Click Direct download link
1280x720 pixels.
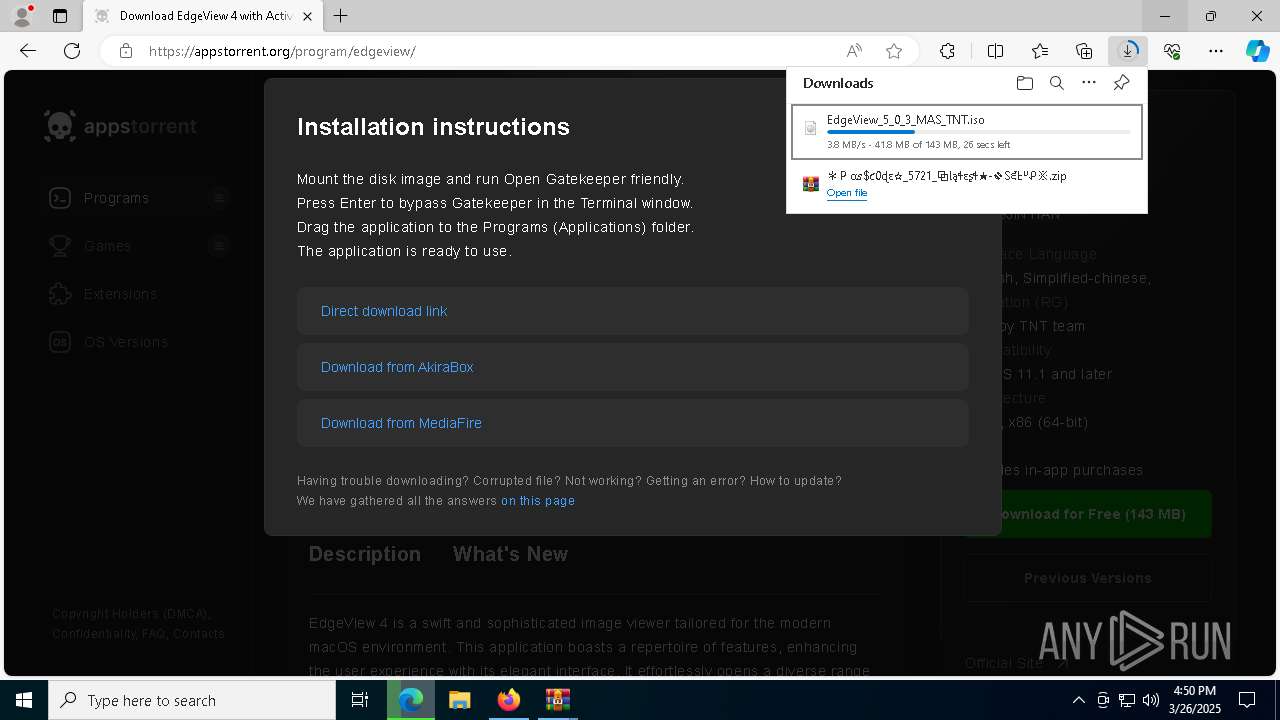point(384,311)
